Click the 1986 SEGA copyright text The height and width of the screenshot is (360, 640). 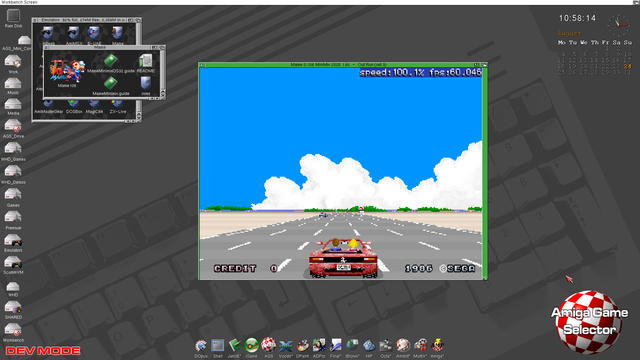[440, 268]
